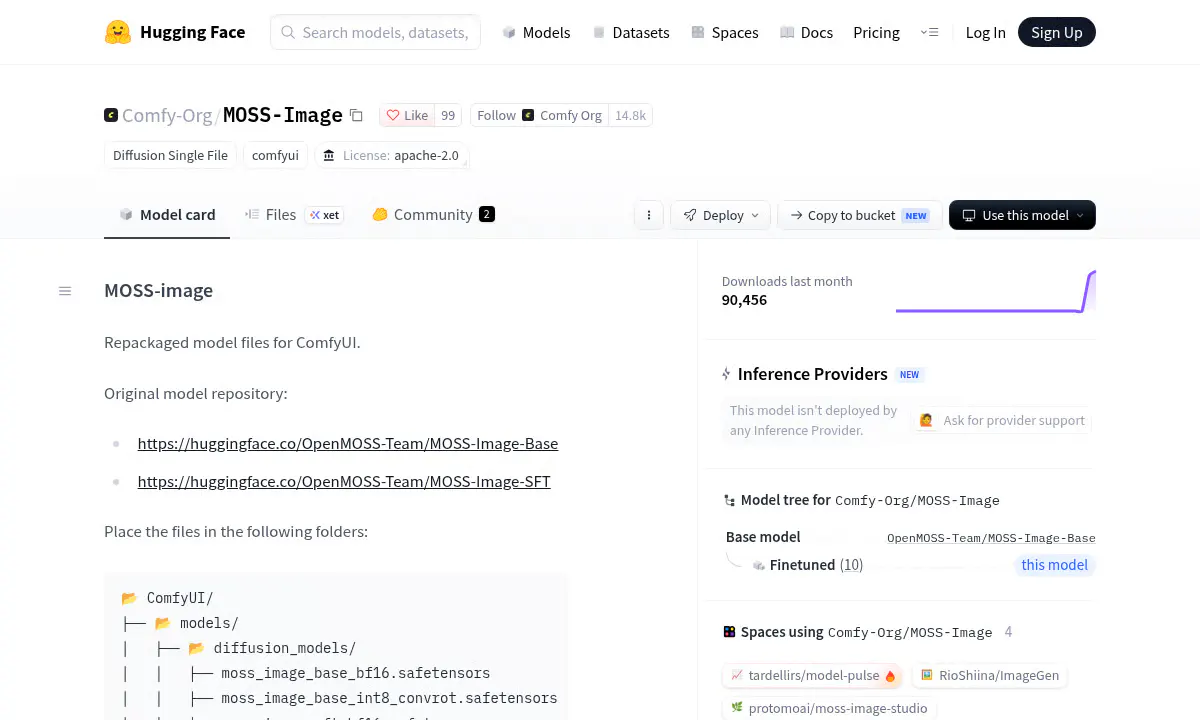Click the license bank icon
Image resolution: width=1200 pixels, height=720 pixels.
pos(329,155)
